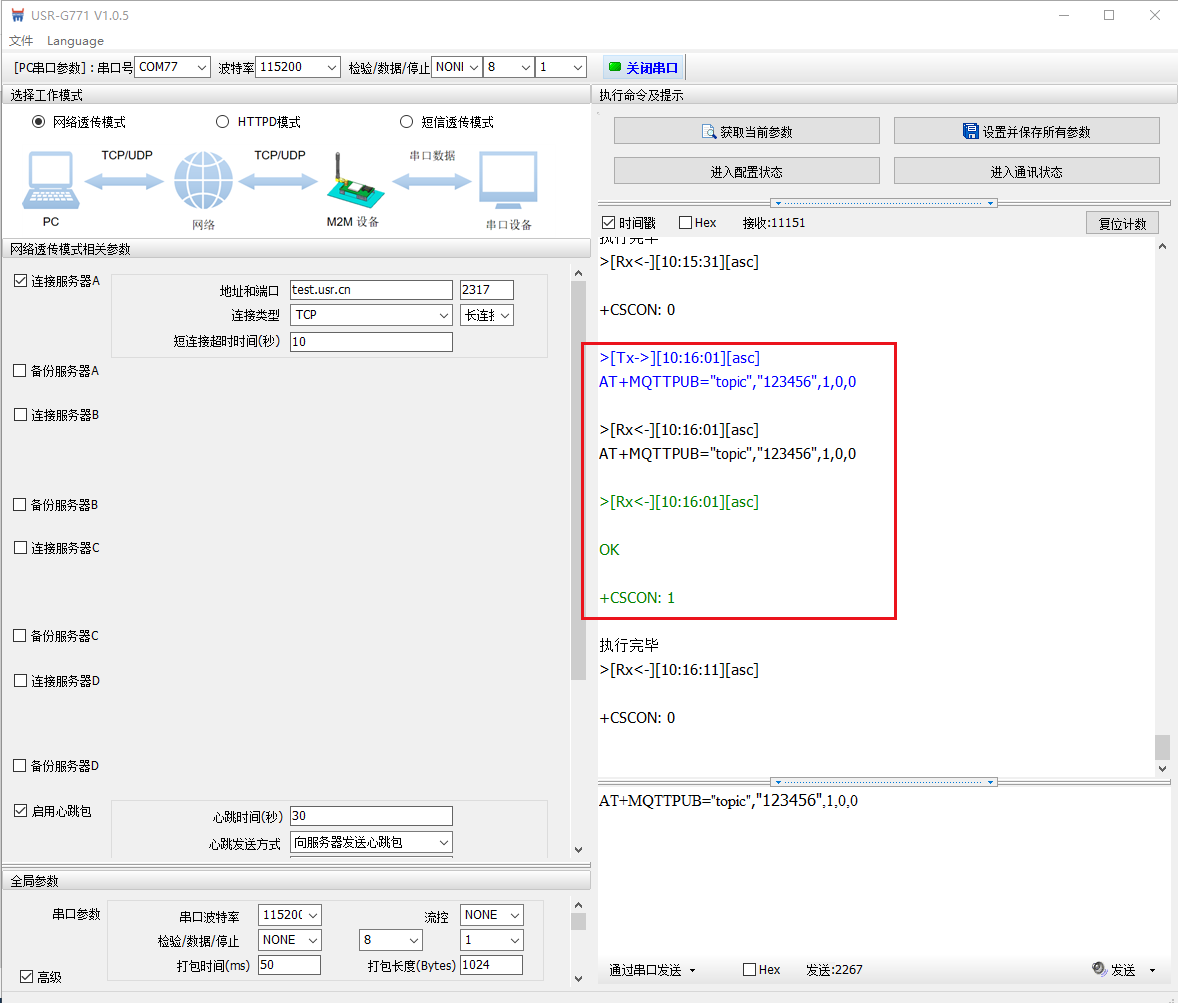
Task: Click the serial device monitor icon
Action: tap(508, 181)
